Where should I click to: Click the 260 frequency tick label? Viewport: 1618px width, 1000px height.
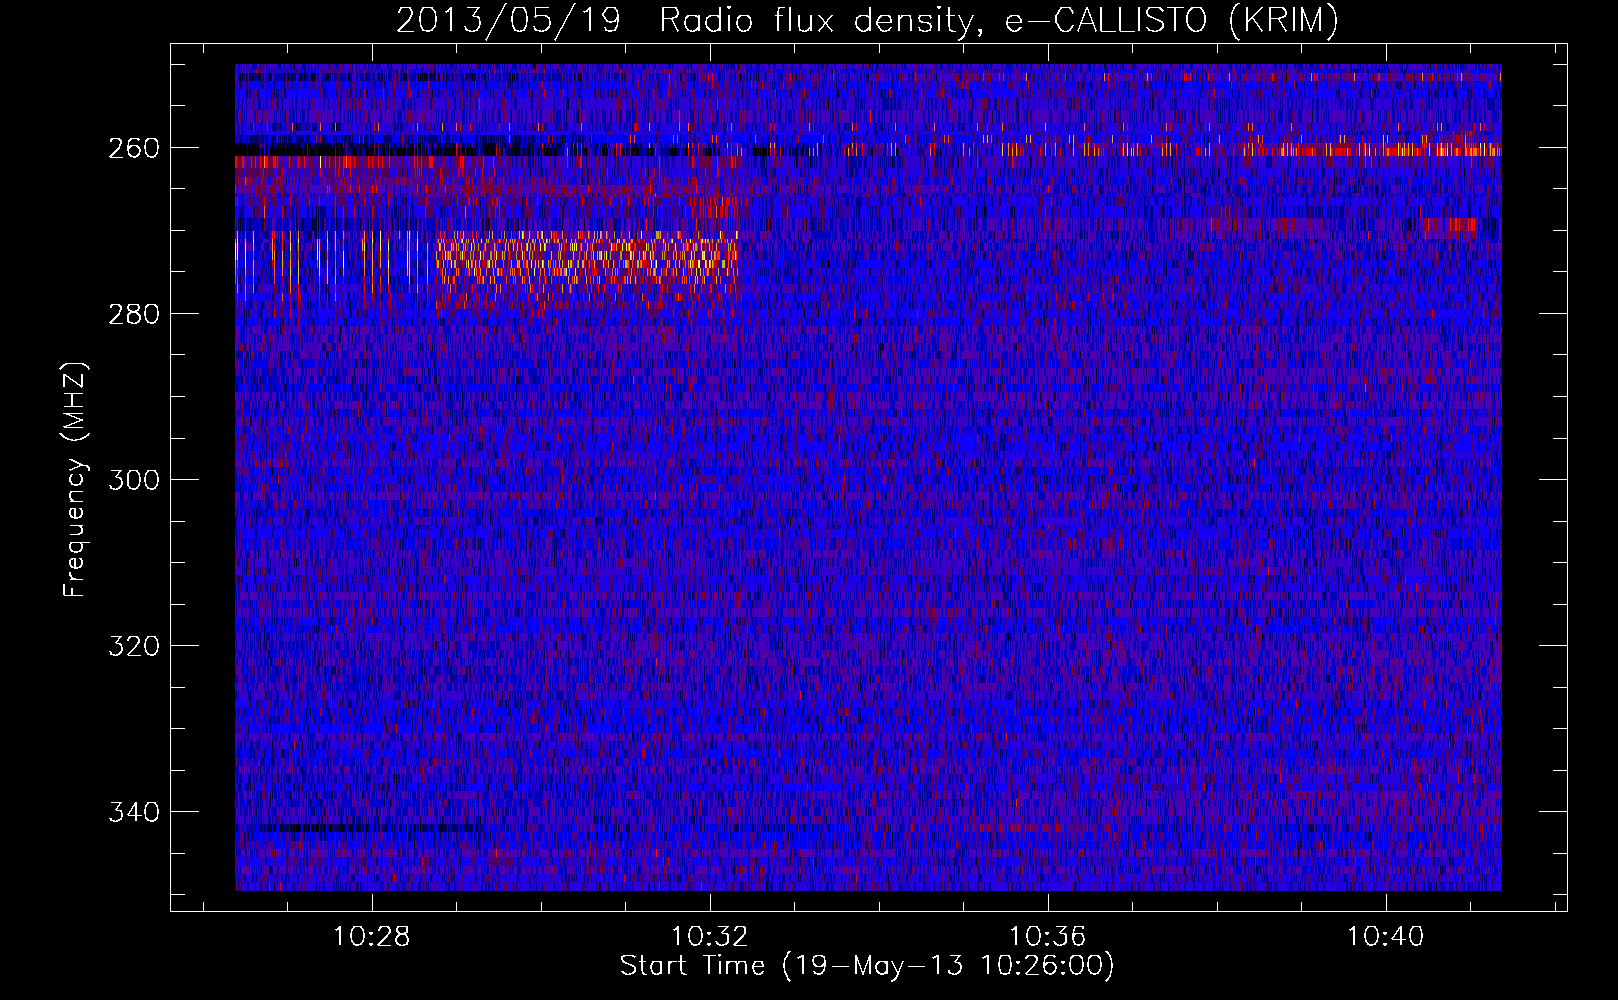pyautogui.click(x=134, y=148)
